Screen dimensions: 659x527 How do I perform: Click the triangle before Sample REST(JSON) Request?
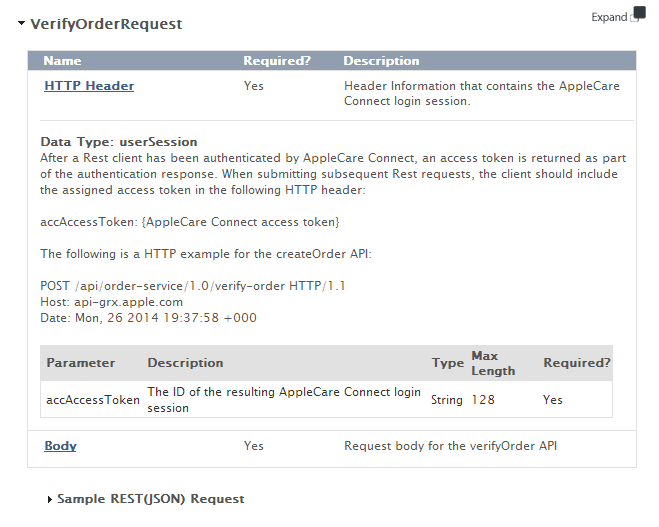(x=50, y=499)
